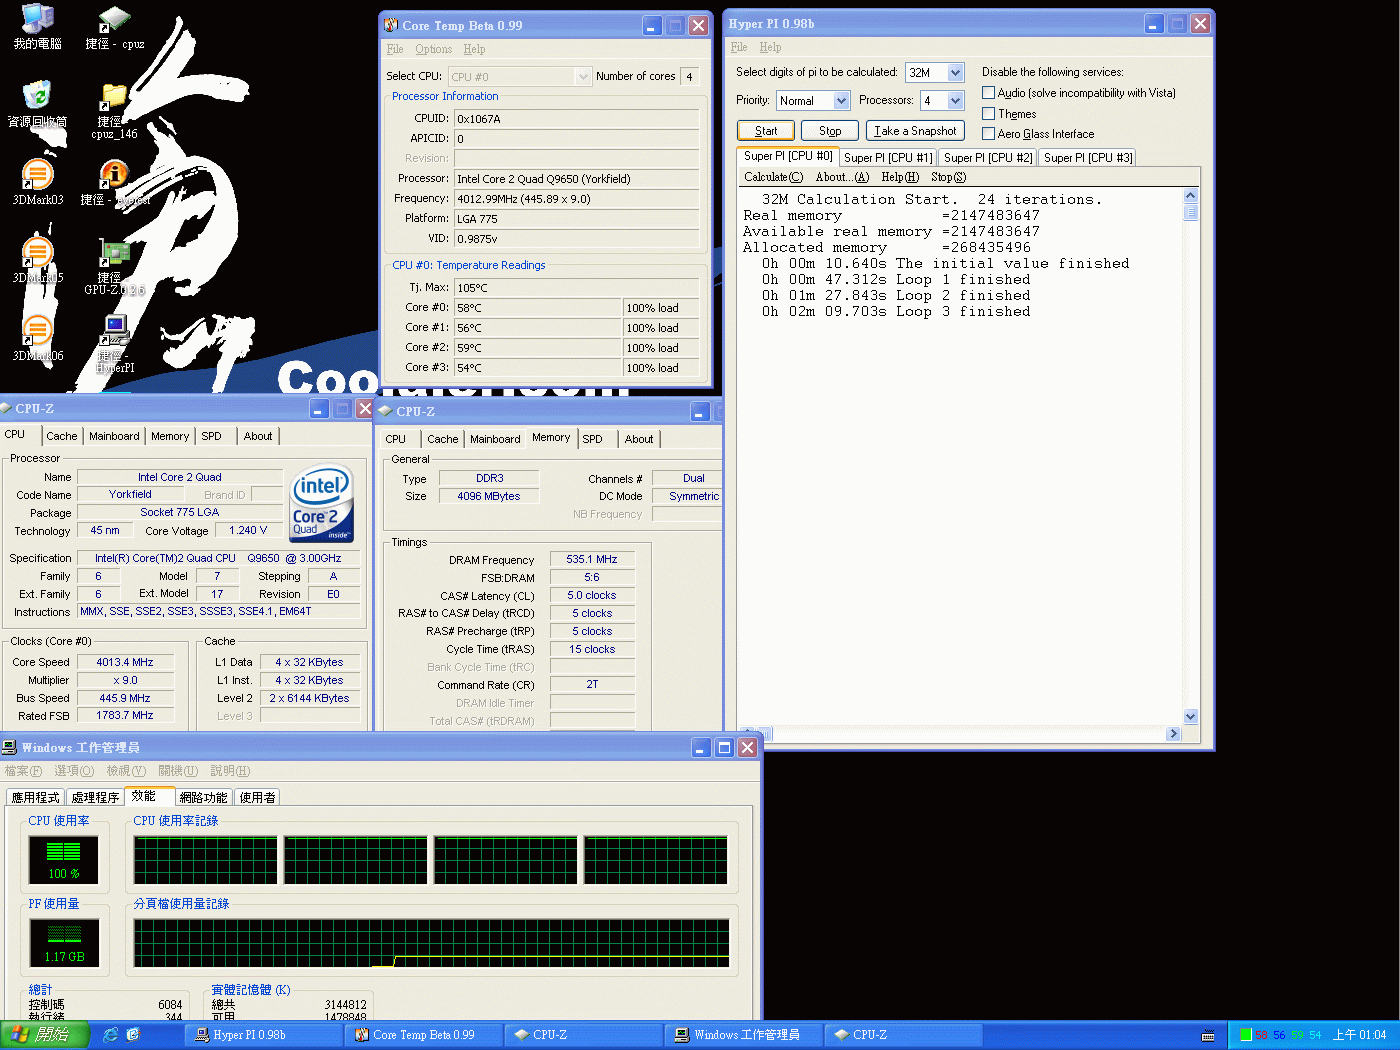
Task: Toggle the Themes checkbox in Hyper PI
Action: [x=988, y=114]
